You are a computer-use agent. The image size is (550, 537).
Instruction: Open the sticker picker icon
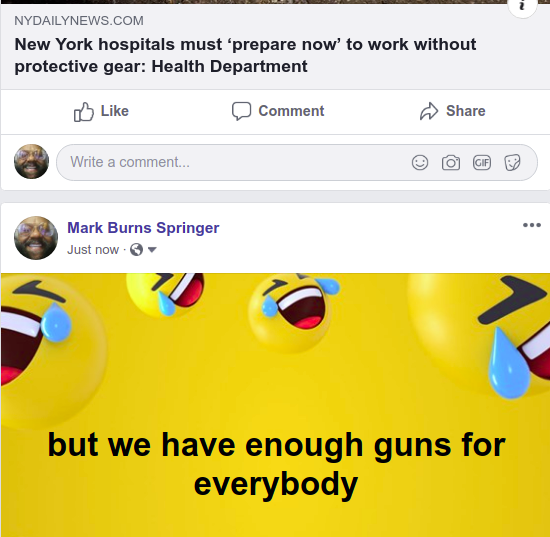512,162
